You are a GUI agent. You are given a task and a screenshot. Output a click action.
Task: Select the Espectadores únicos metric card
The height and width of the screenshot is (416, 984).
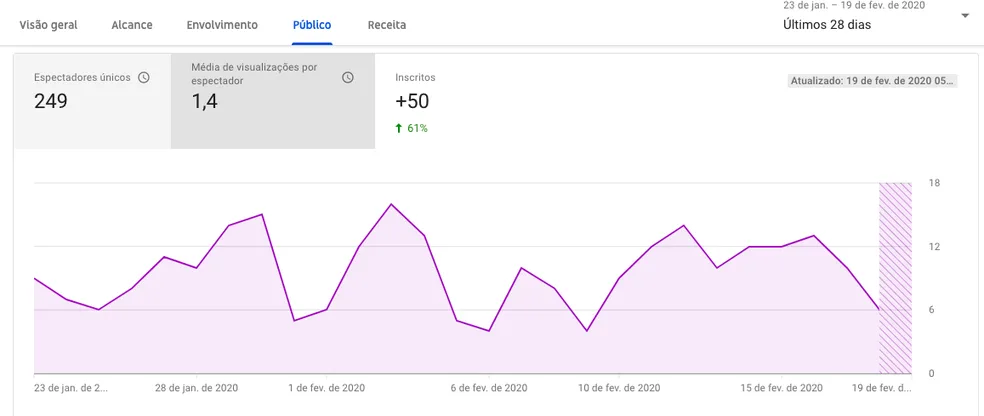92,100
